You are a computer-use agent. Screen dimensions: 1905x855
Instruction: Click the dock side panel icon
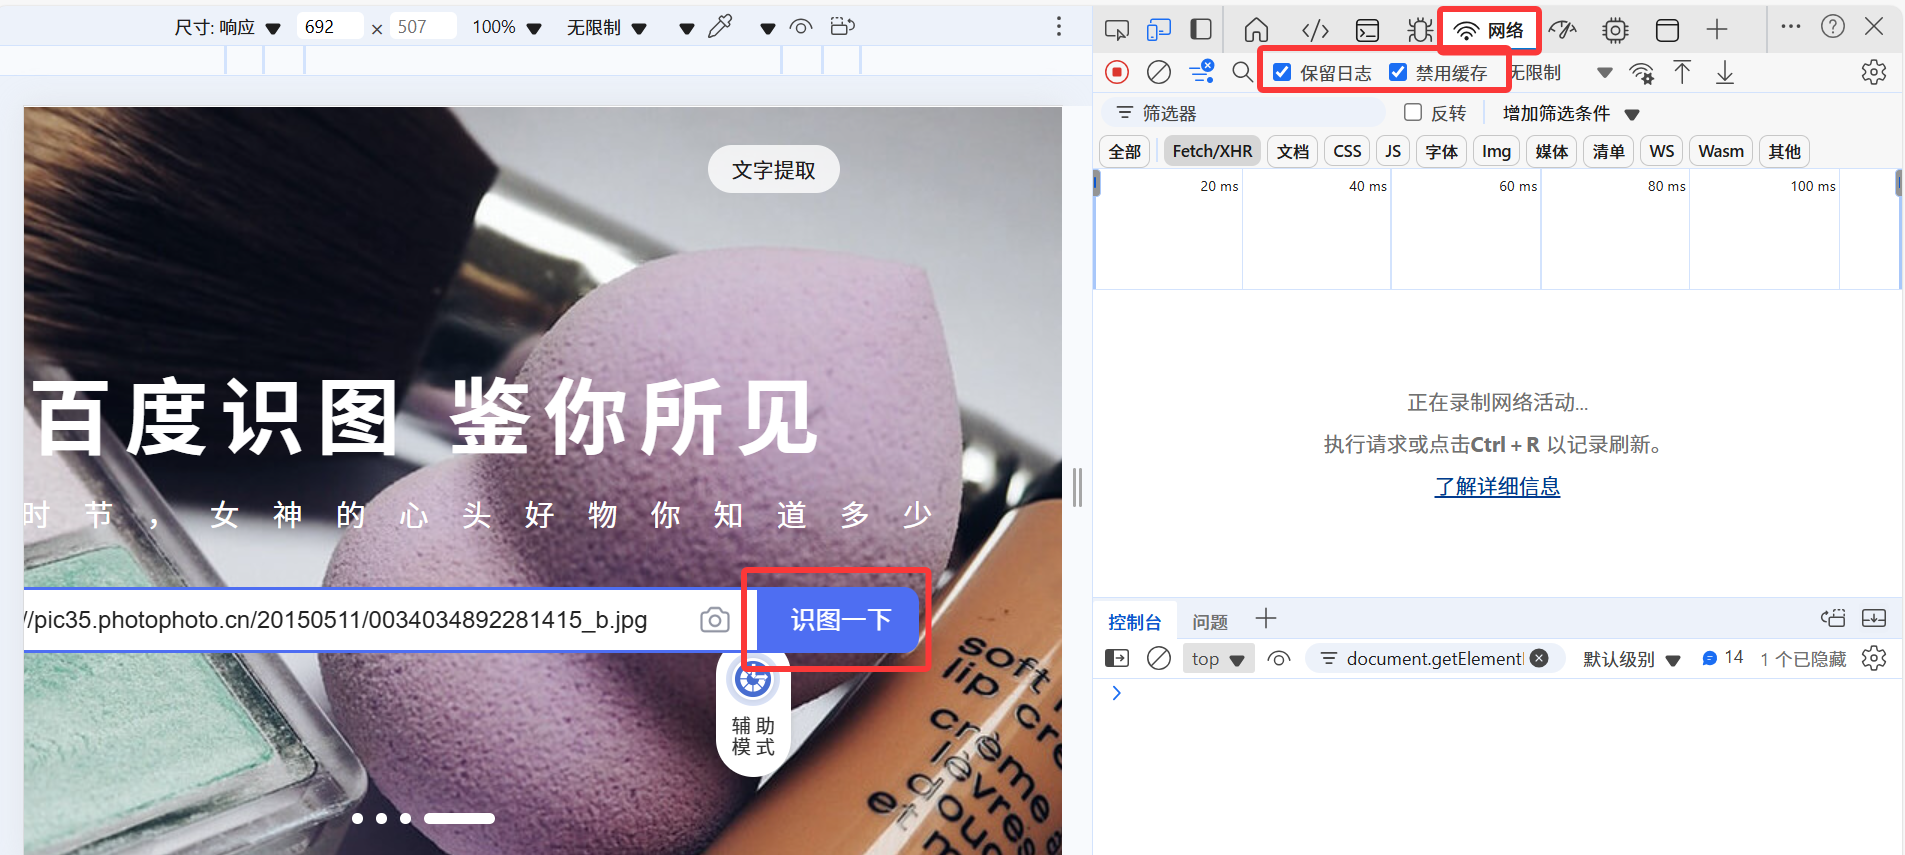coord(1201,30)
